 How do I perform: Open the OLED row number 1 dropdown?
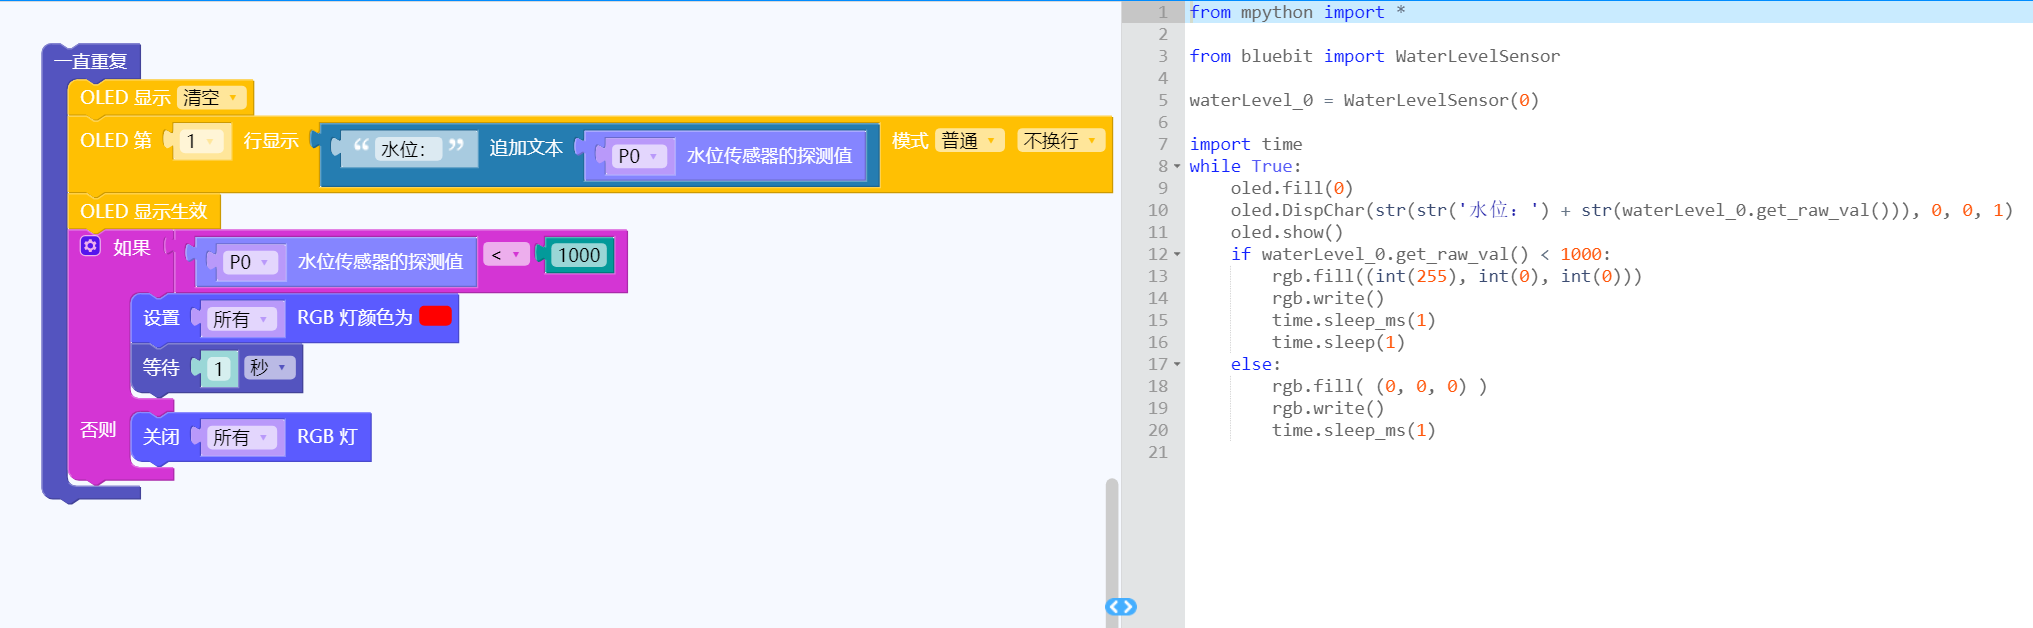pos(201,142)
